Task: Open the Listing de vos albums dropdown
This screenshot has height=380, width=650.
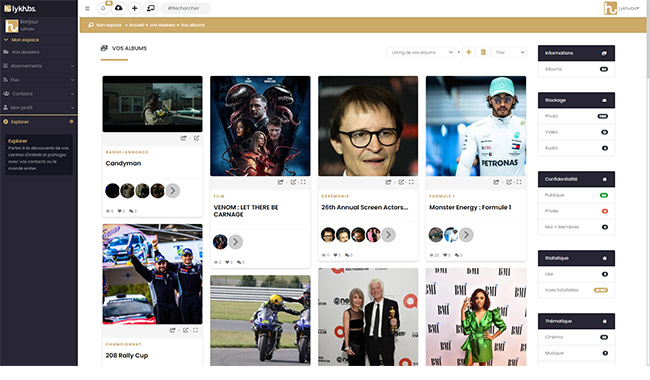Action: [x=421, y=52]
